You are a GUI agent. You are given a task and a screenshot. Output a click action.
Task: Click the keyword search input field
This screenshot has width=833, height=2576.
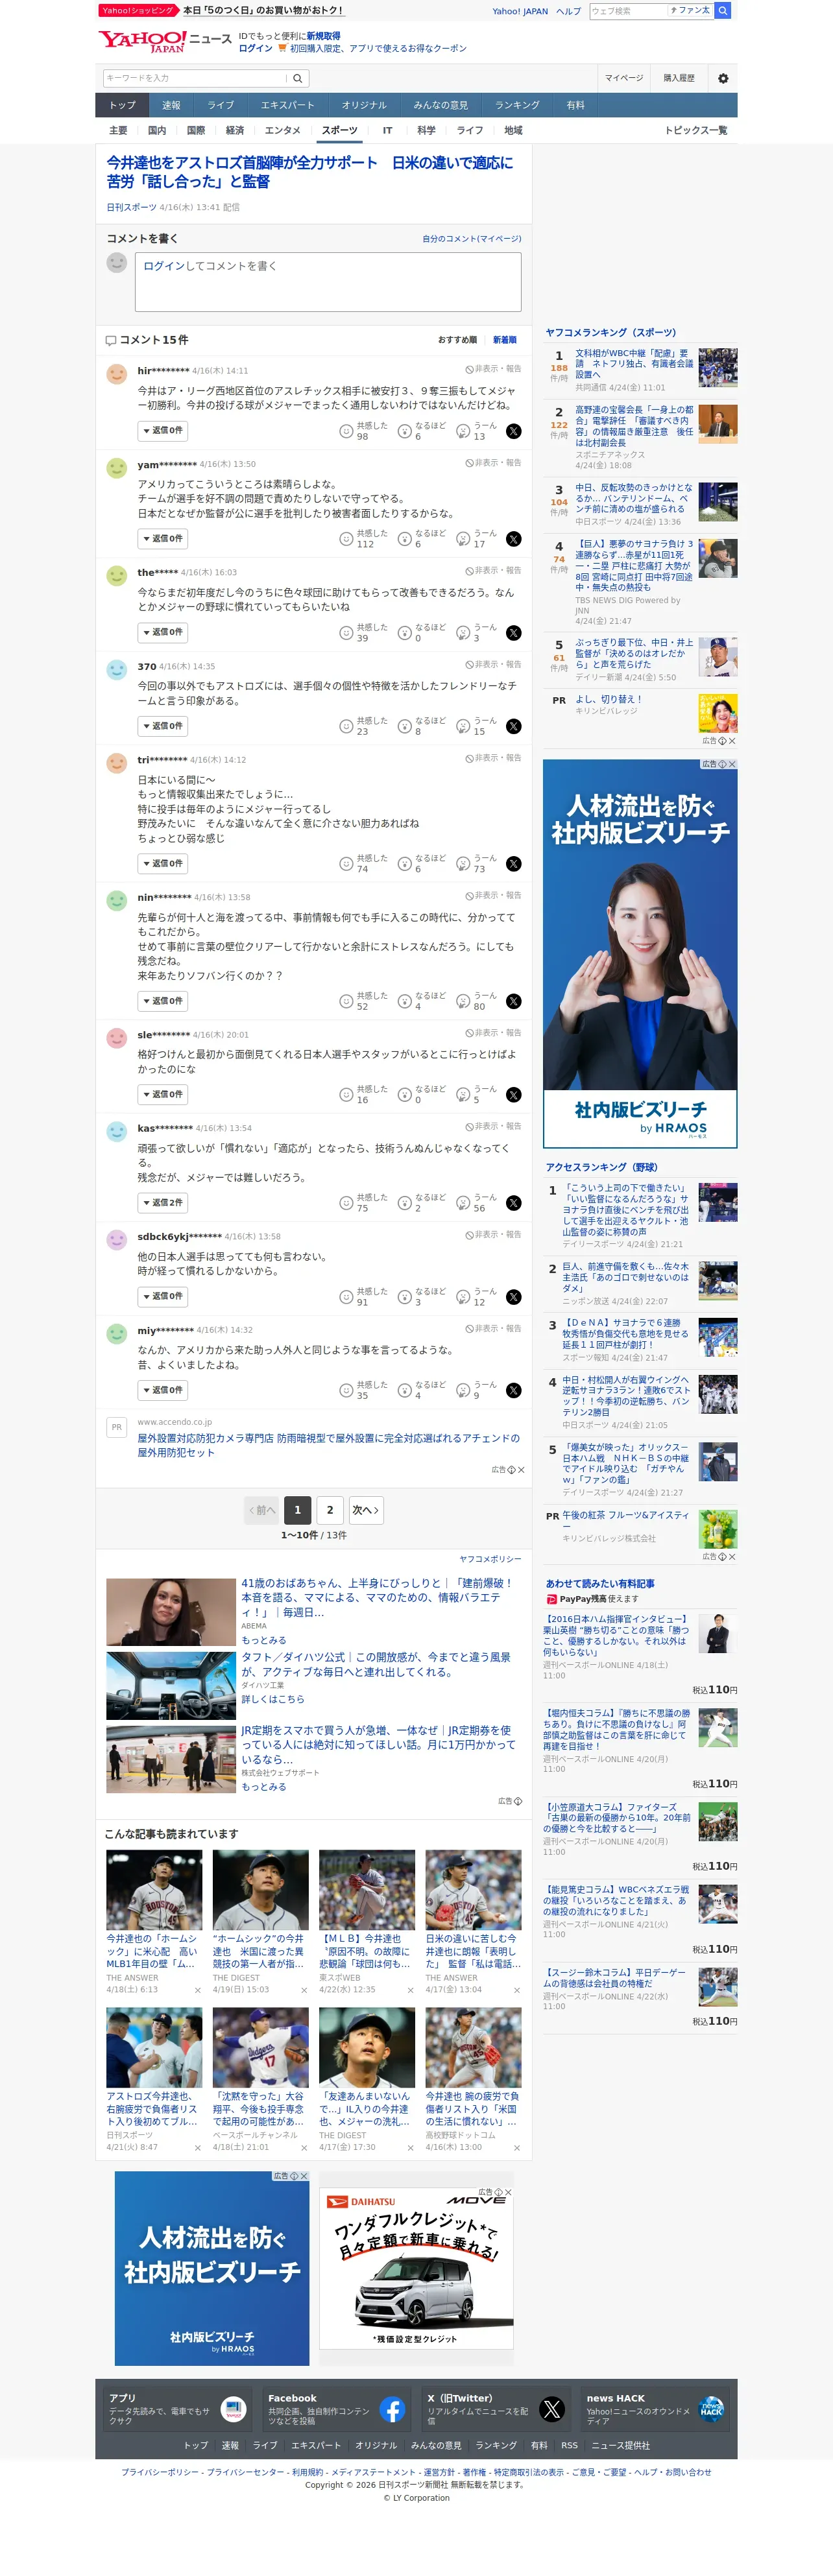(x=195, y=78)
